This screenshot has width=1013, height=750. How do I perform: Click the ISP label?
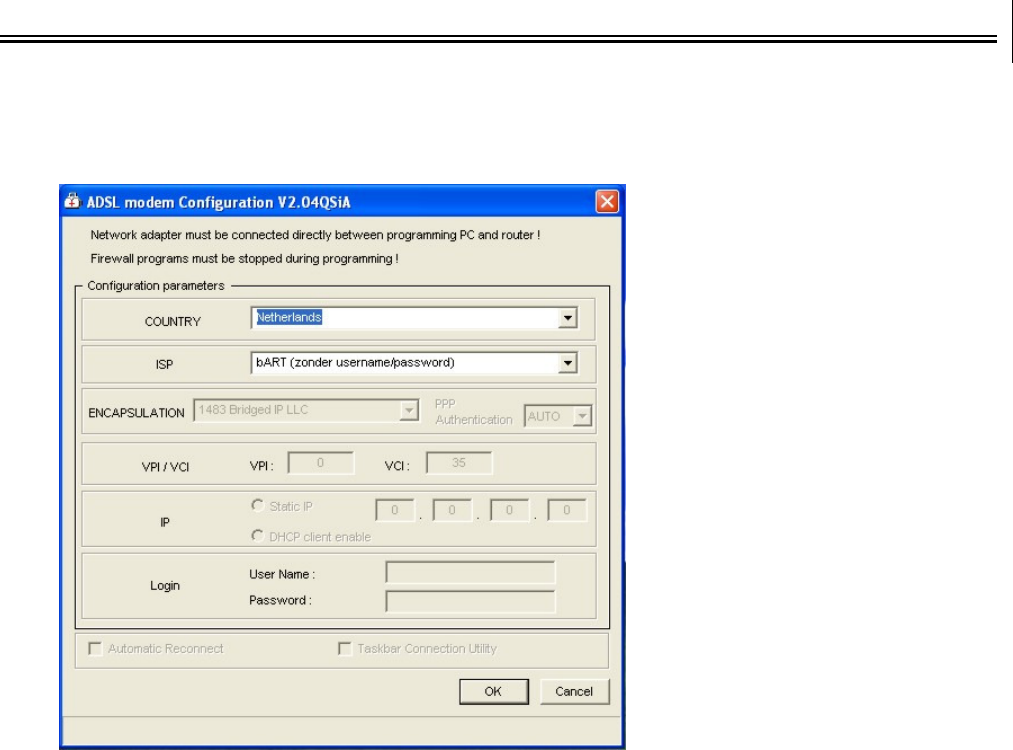tap(164, 364)
